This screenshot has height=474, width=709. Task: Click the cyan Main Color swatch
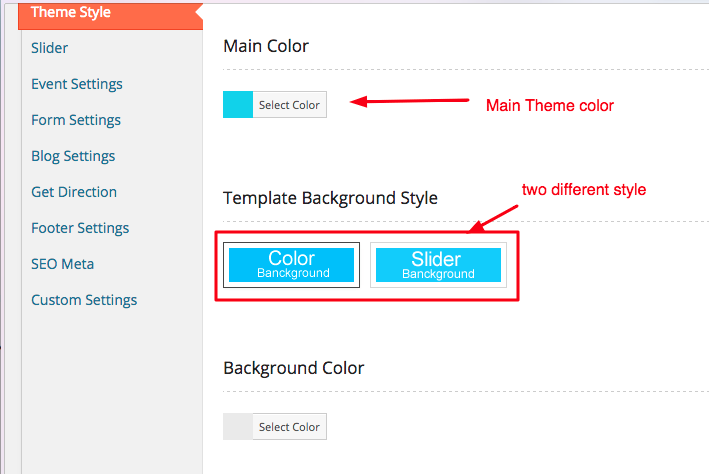click(238, 105)
